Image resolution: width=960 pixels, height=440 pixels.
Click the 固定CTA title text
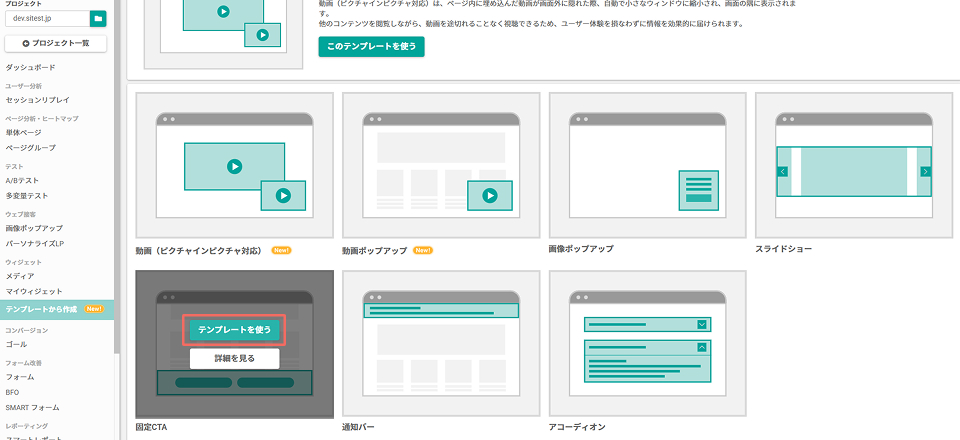coord(151,427)
